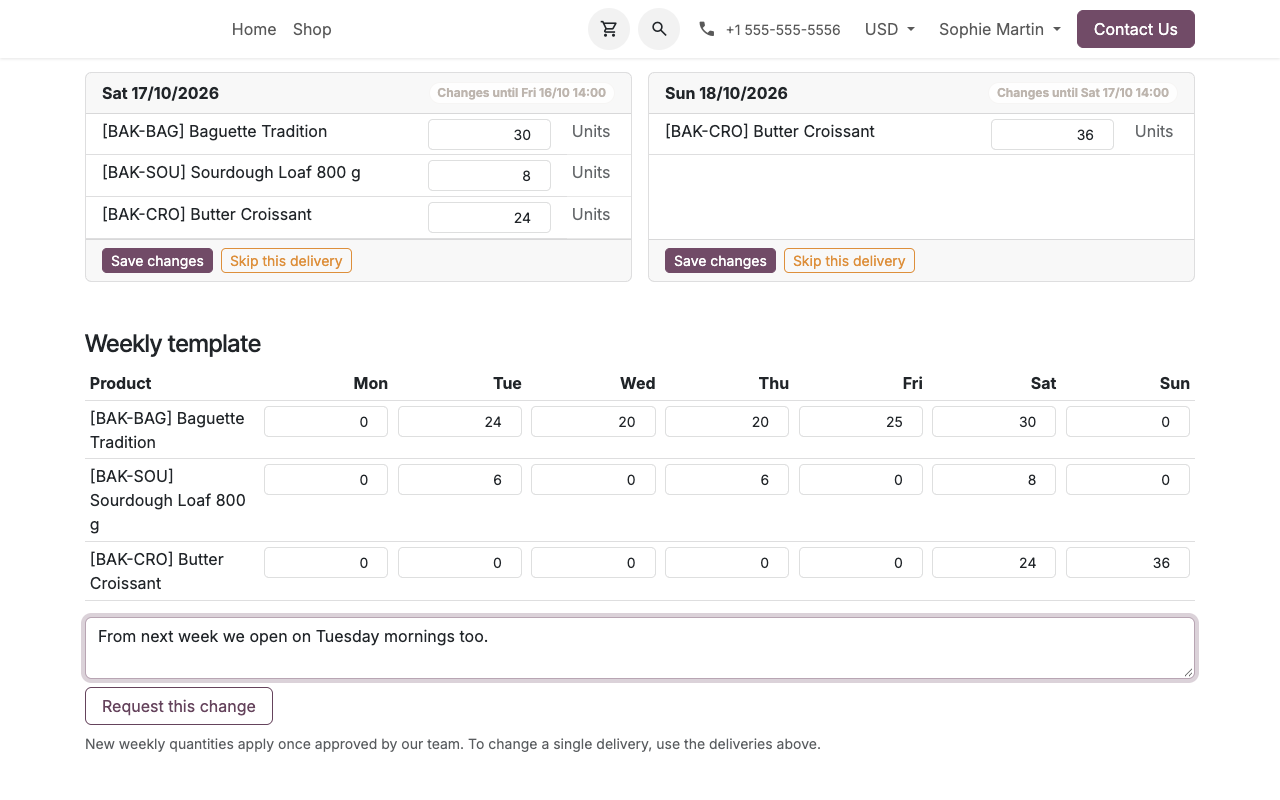This screenshot has height=800, width=1280.
Task: Click the template note text area
Action: [x=640, y=648]
